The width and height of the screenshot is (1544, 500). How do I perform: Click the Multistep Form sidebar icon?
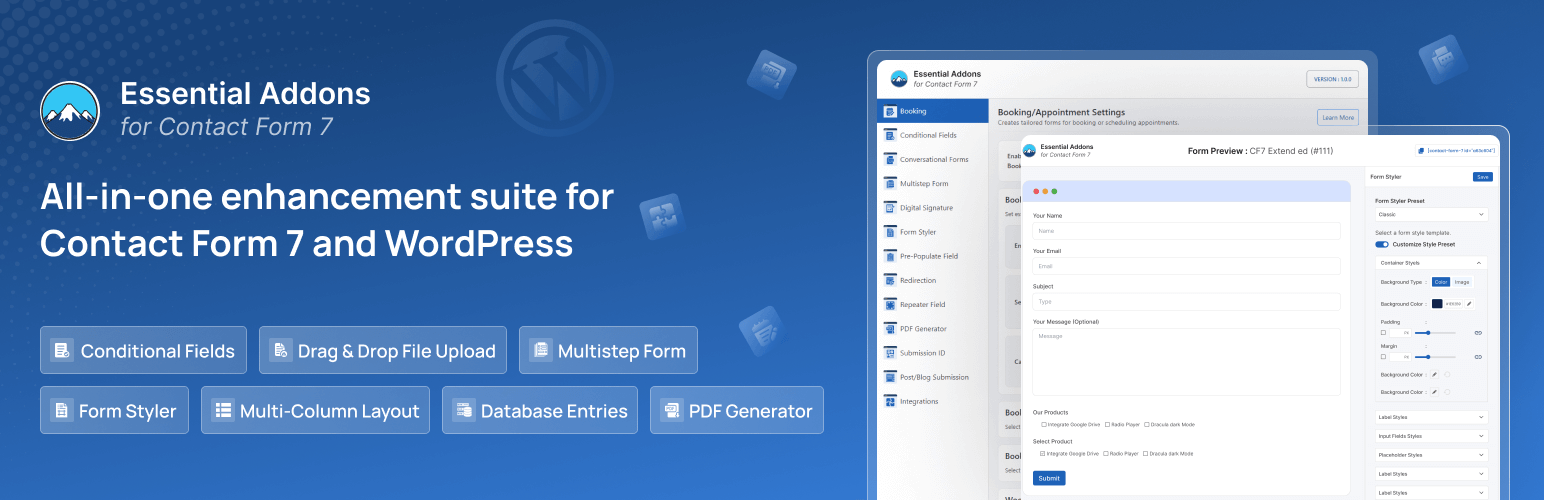(x=890, y=183)
